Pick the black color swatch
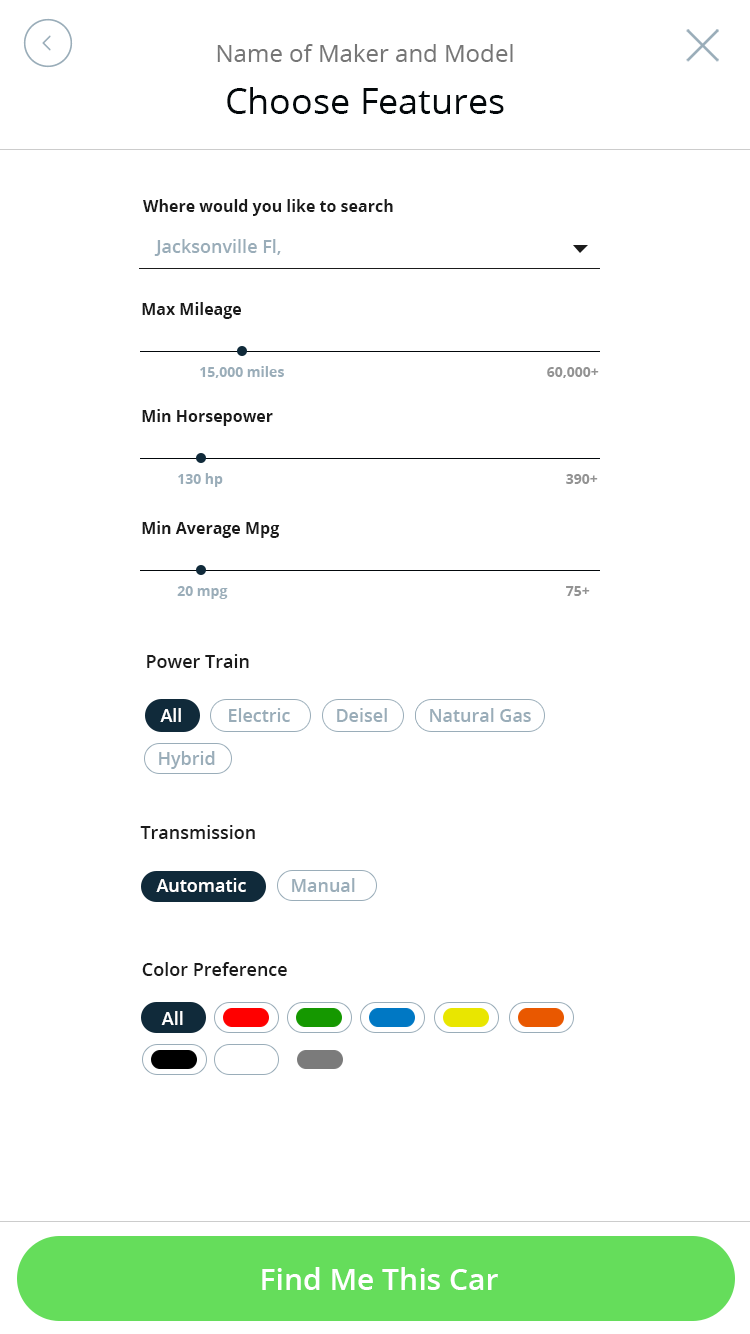The image size is (750, 1334). click(x=174, y=1060)
